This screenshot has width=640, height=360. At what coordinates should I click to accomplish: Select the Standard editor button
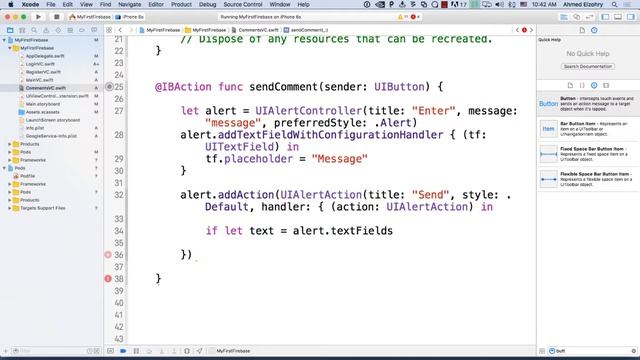[564, 17]
